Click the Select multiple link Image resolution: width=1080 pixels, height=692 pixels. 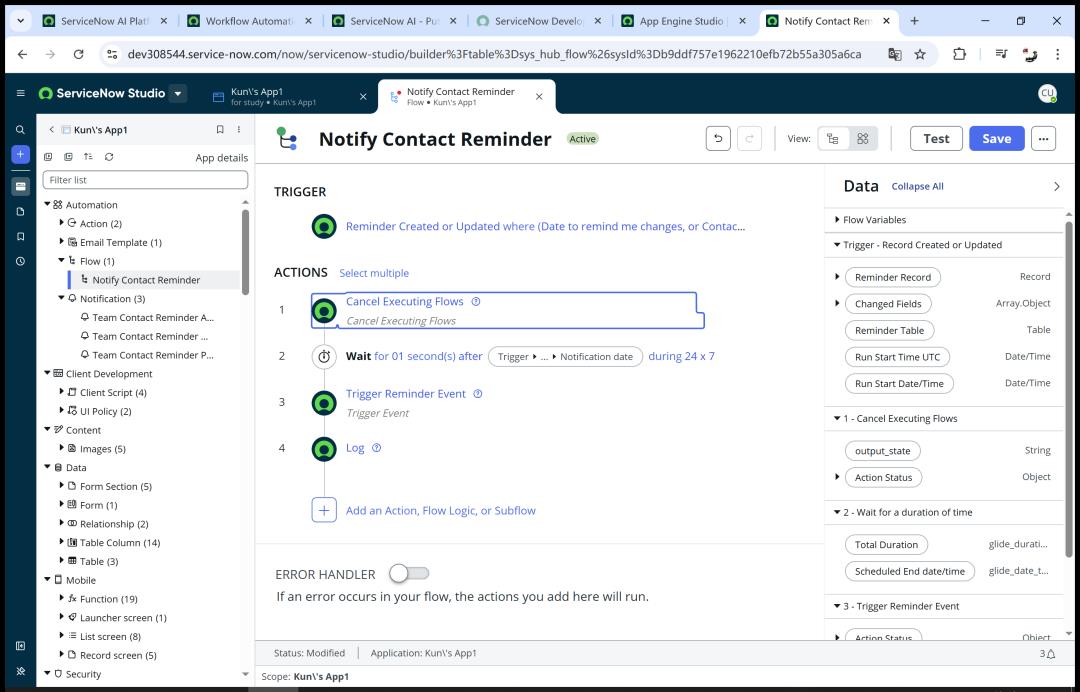374,273
